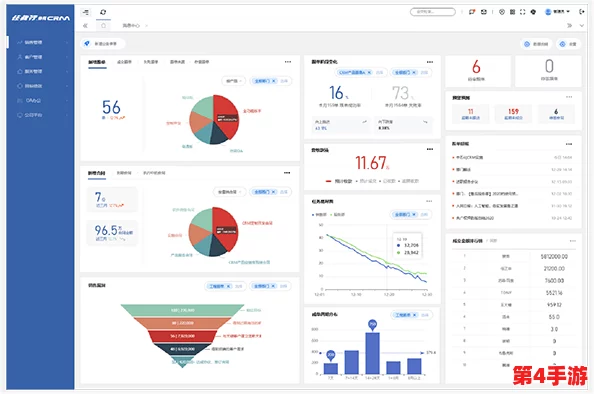This screenshot has width=594, height=394.
Task: Toggle the blue series legend on line chart
Action: [x=319, y=215]
